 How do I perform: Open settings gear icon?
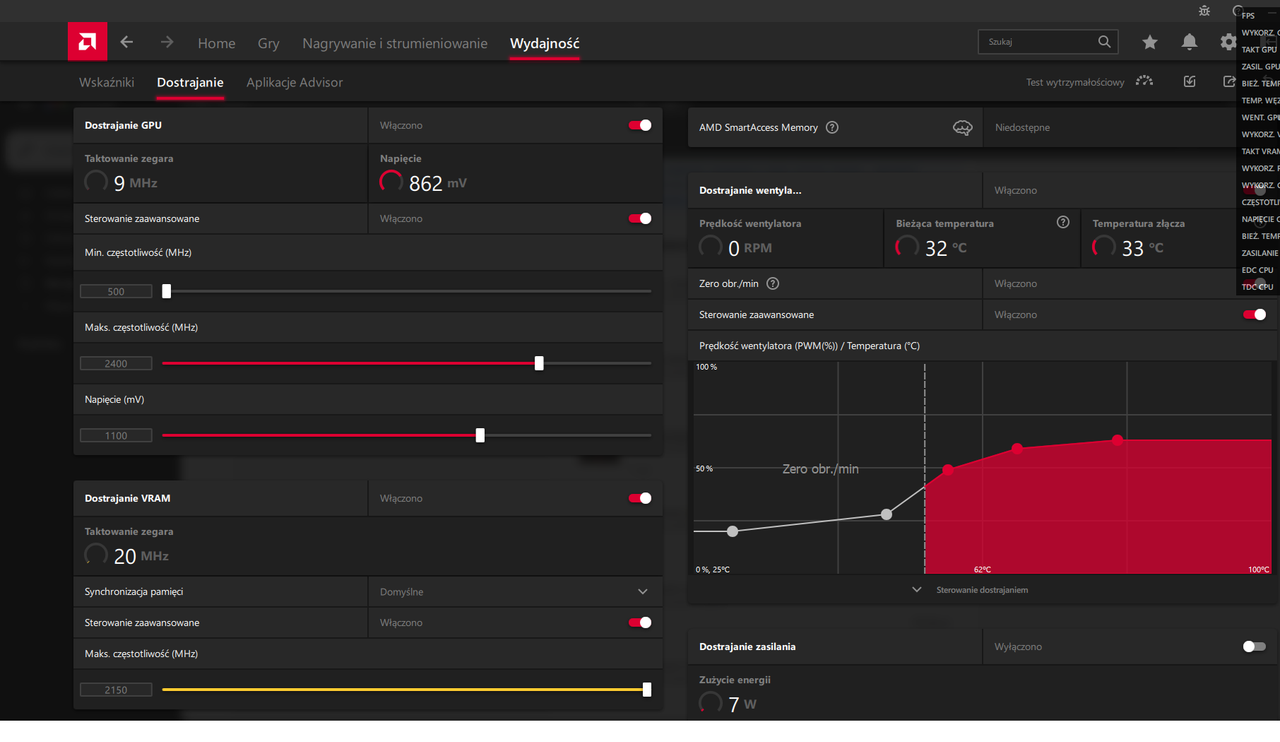point(1228,42)
